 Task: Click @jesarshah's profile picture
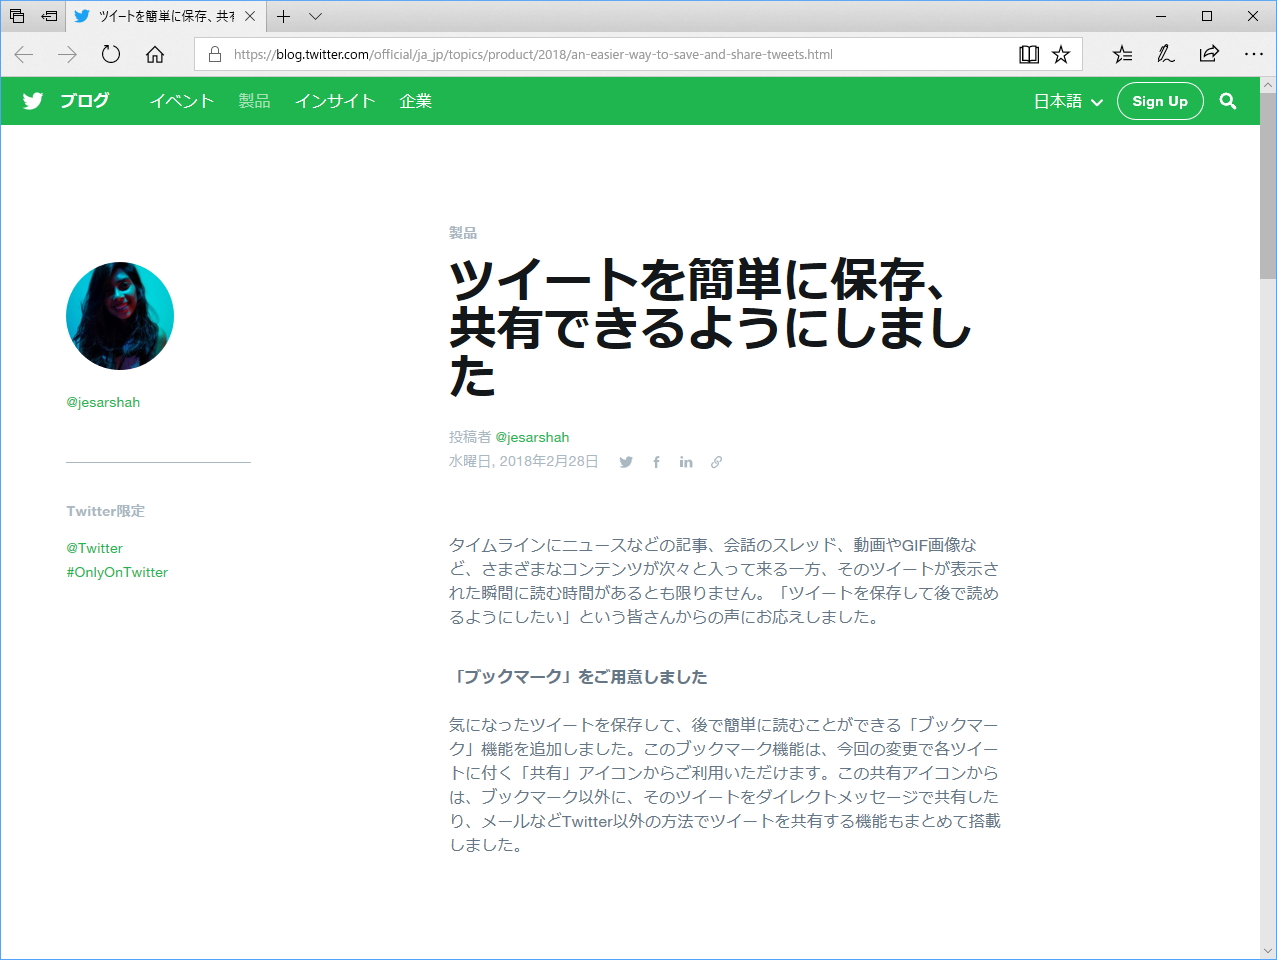pyautogui.click(x=119, y=315)
